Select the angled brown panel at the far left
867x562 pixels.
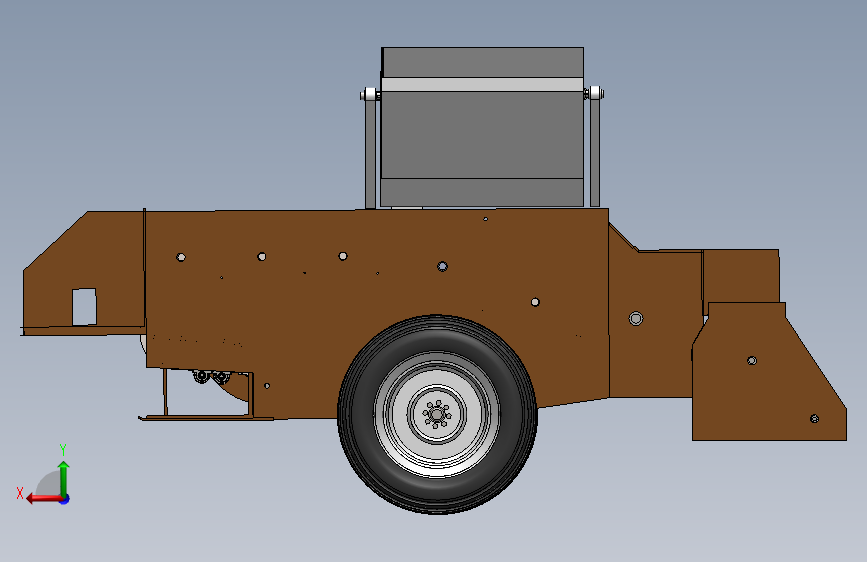[84, 272]
